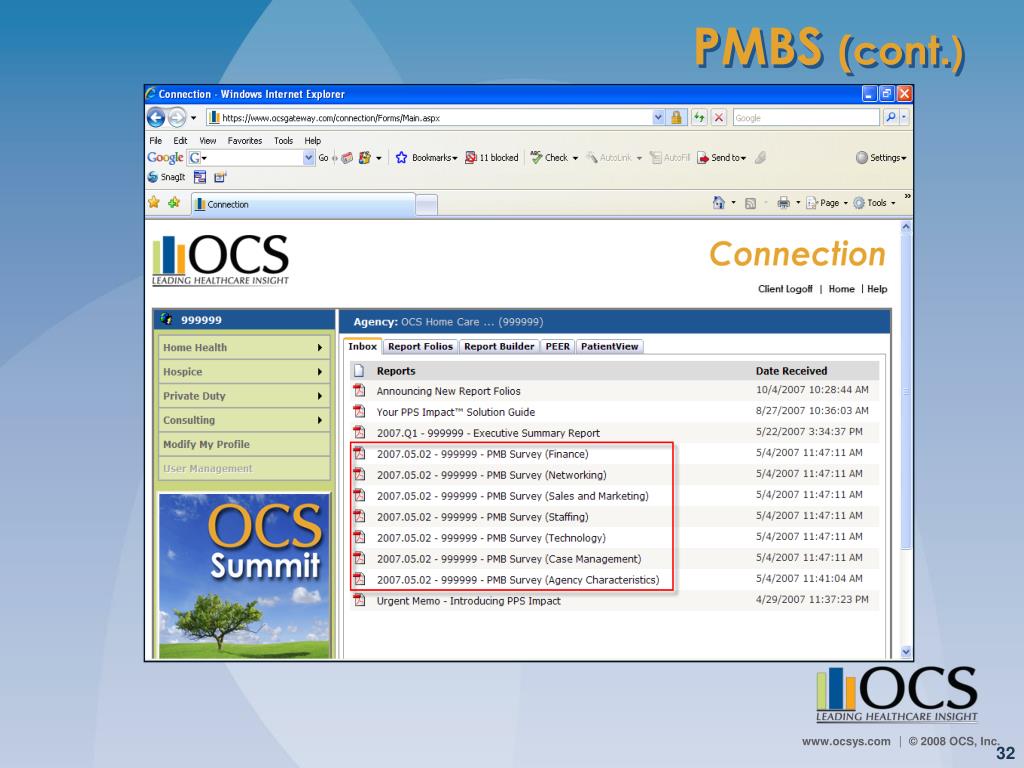Click the Client Logoff link
The image size is (1024, 768).
[x=785, y=289]
